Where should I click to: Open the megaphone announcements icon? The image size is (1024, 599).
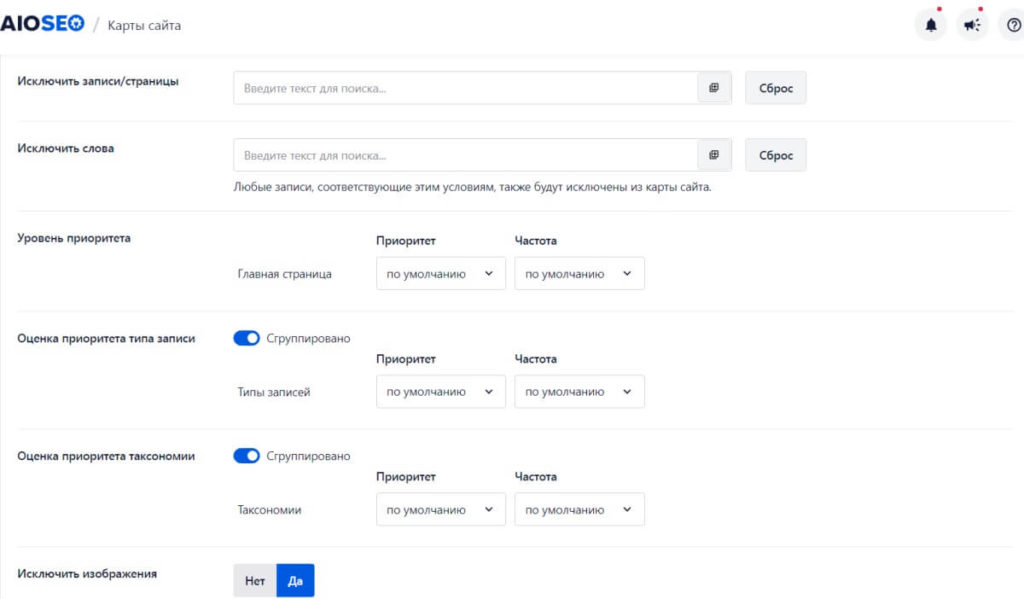[x=972, y=25]
